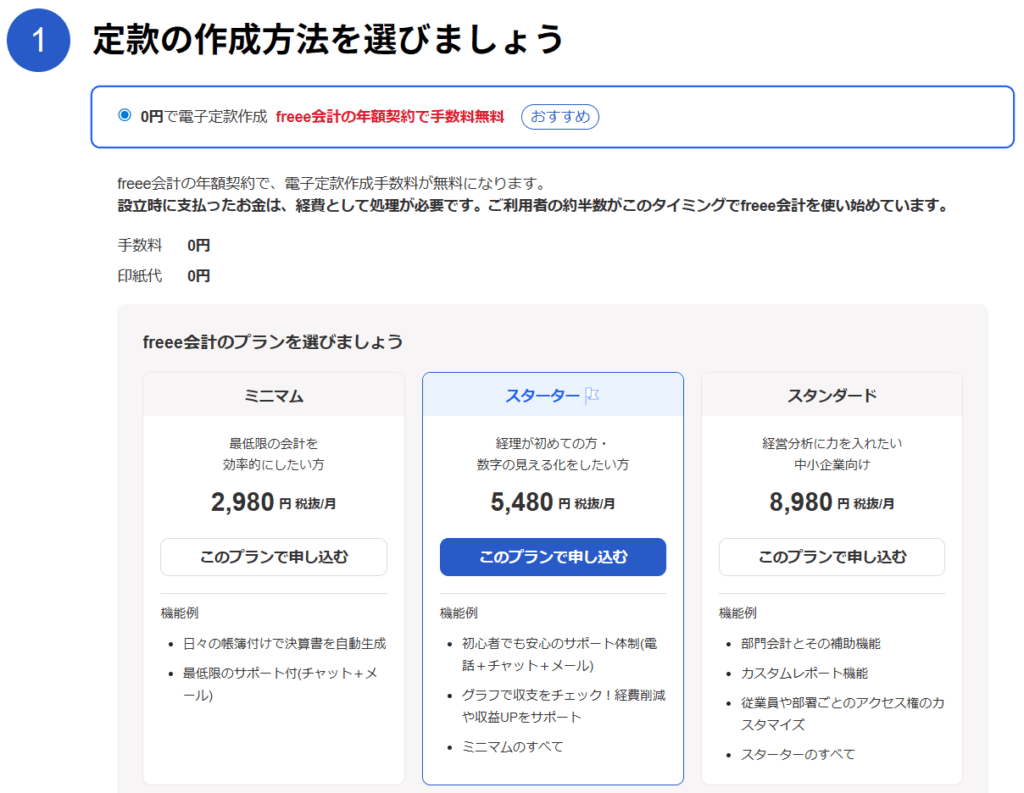Click the freee会計のプランを選びましょう heading
The image size is (1024, 793).
(x=273, y=342)
